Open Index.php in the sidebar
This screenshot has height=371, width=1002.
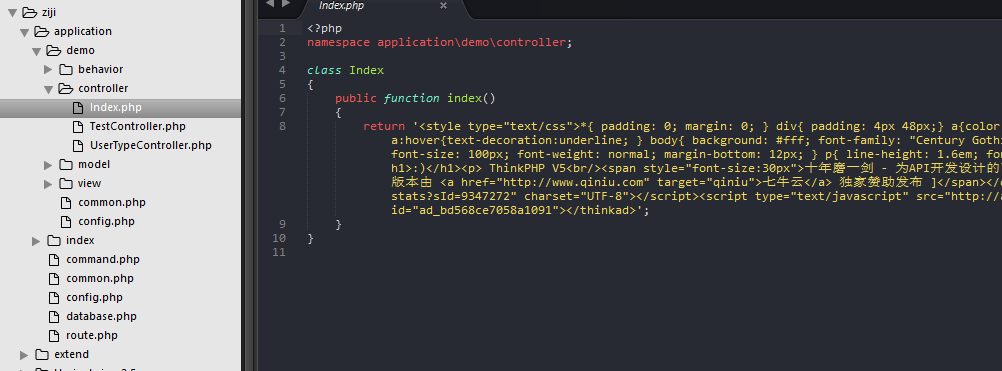pyautogui.click(x=116, y=107)
